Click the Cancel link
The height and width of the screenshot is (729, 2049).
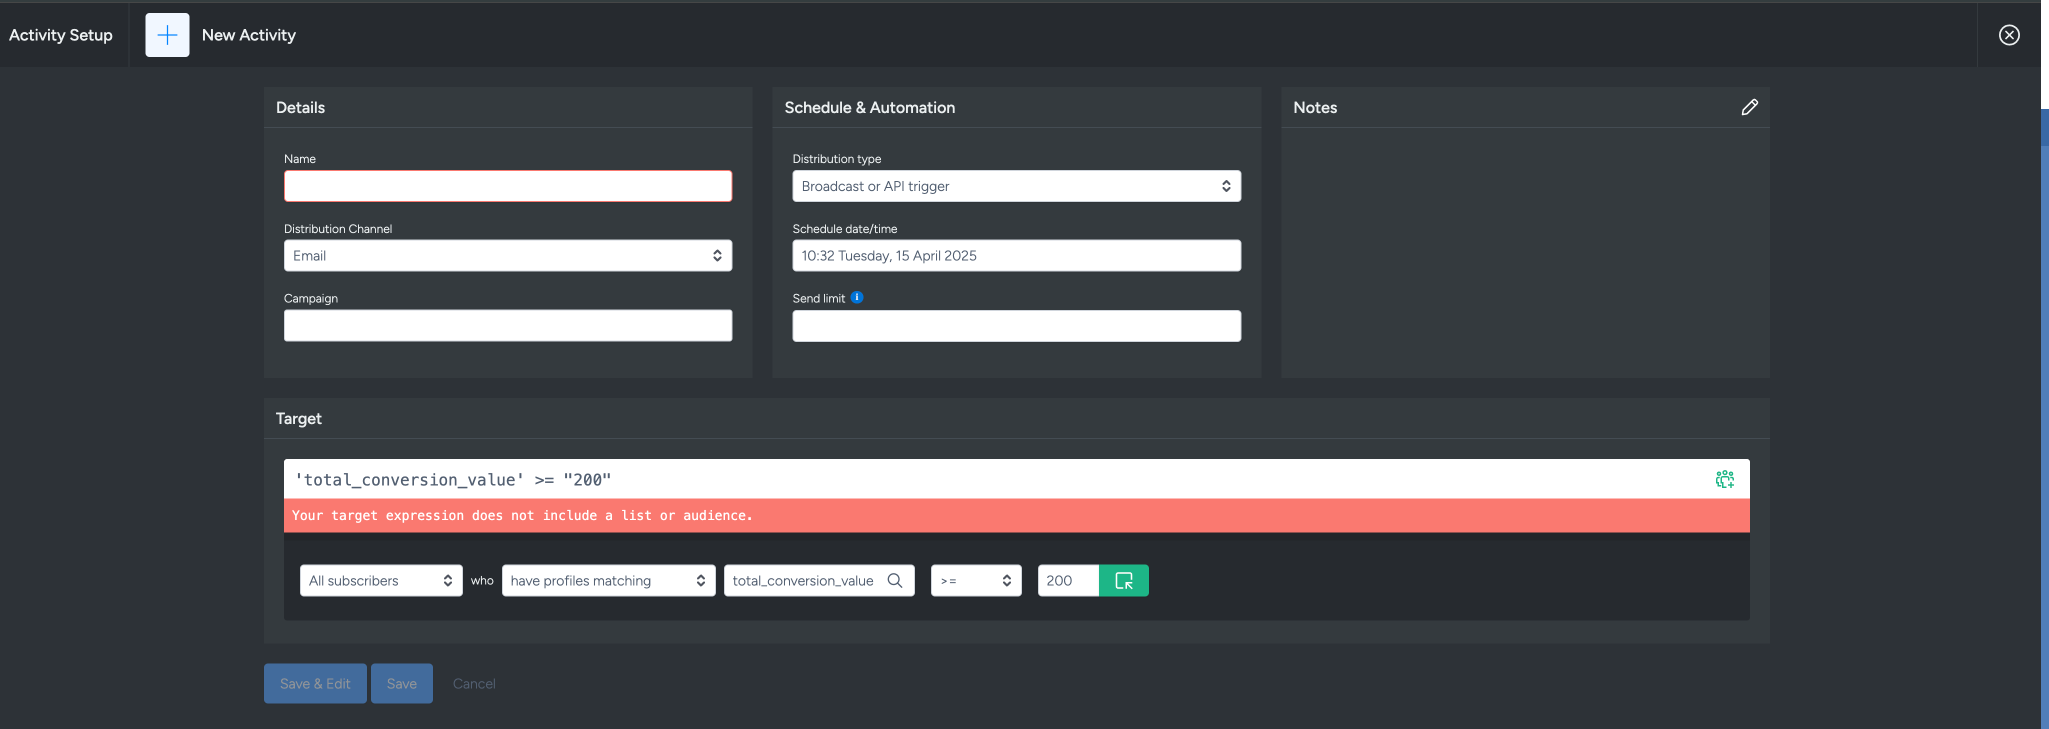pyautogui.click(x=474, y=684)
